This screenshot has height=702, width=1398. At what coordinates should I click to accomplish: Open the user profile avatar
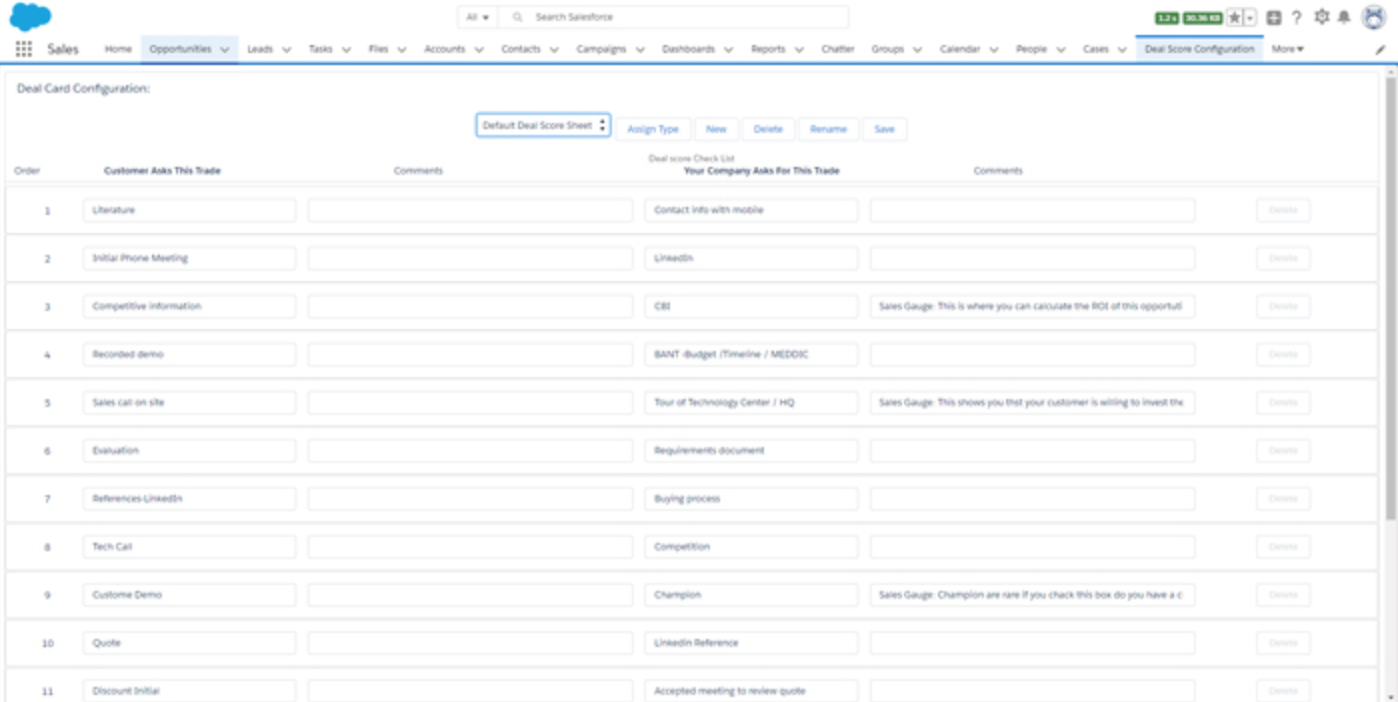coord(1373,17)
